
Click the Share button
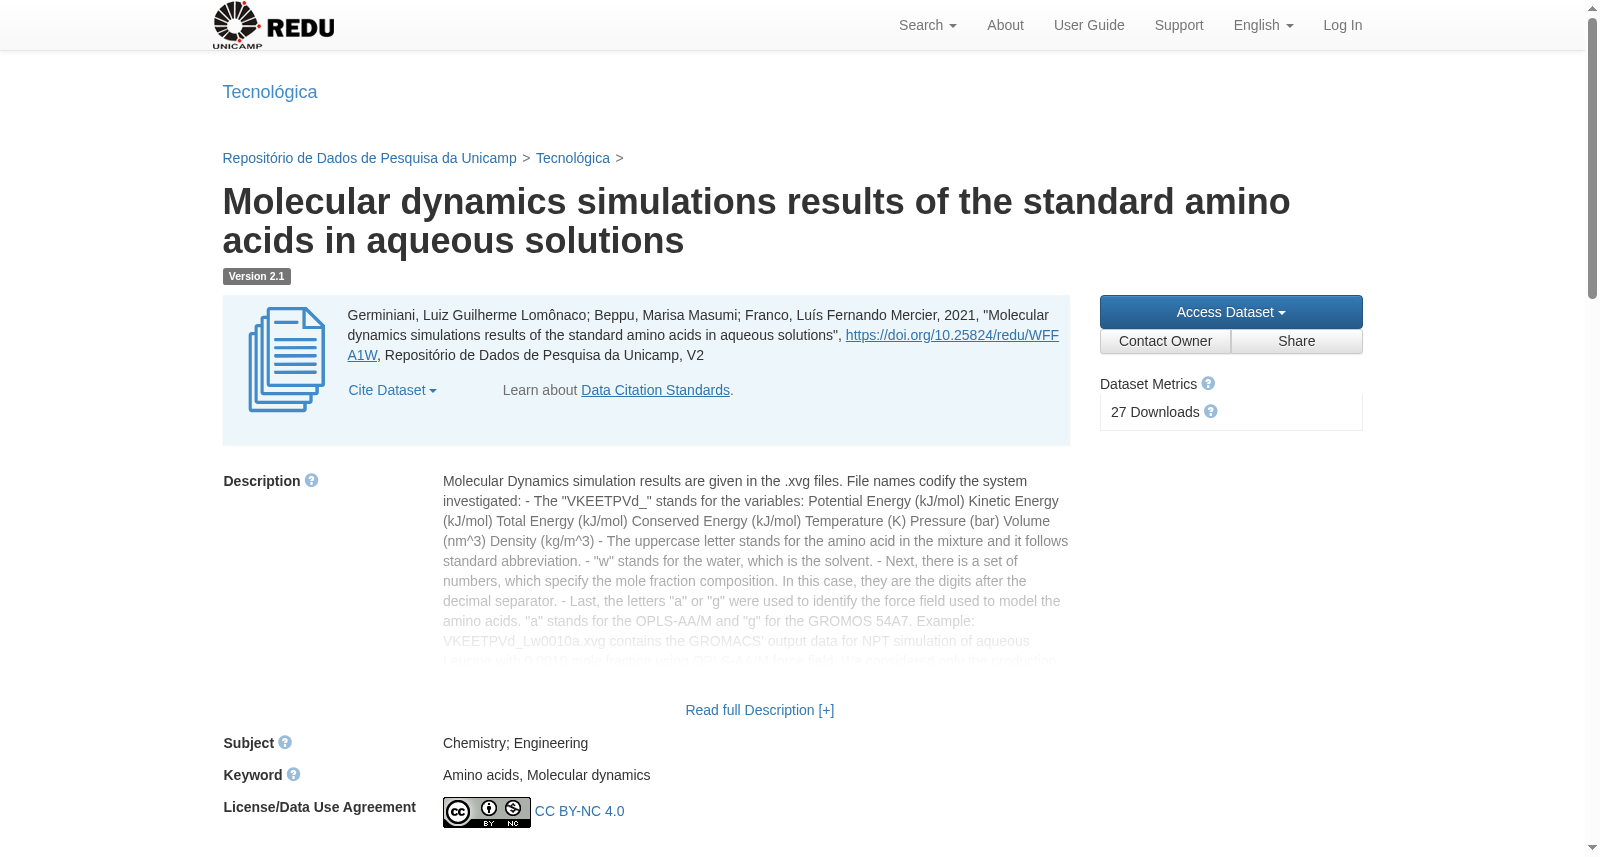[1297, 341]
